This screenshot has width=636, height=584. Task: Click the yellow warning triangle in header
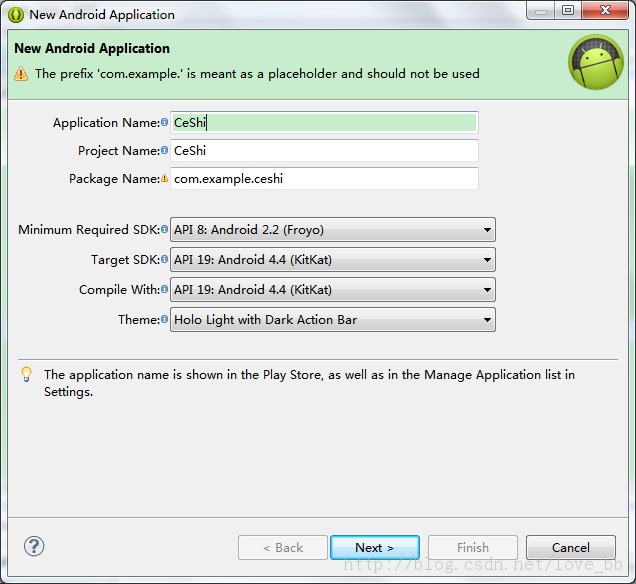click(21, 74)
